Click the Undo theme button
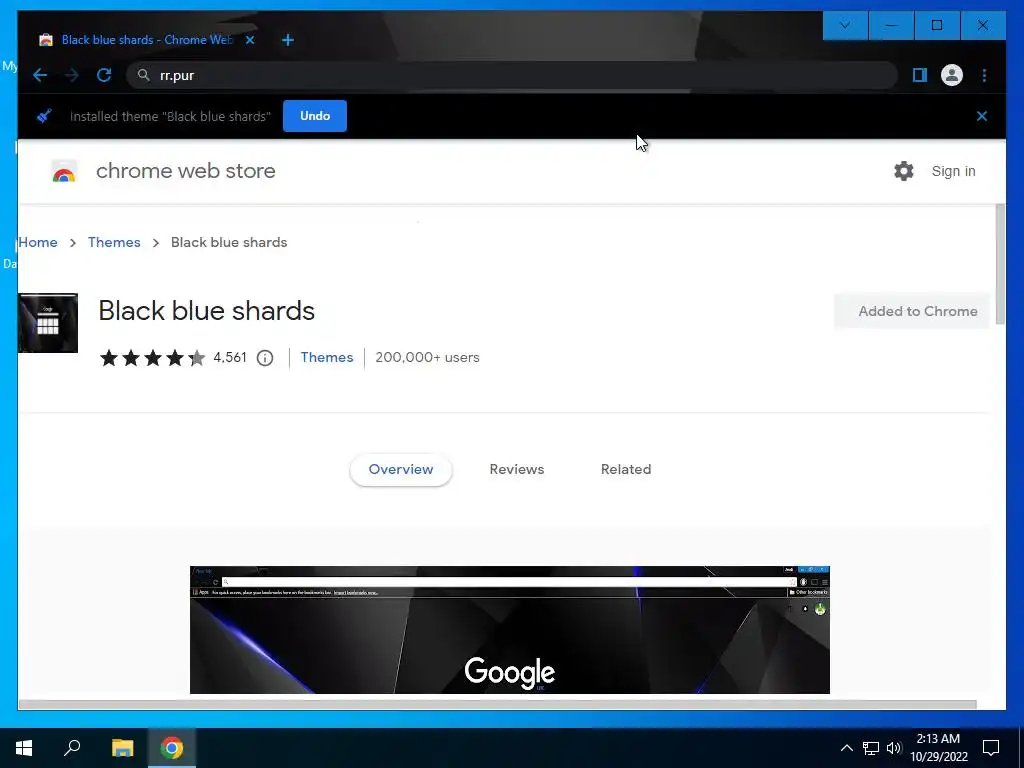The image size is (1024, 768). 315,116
